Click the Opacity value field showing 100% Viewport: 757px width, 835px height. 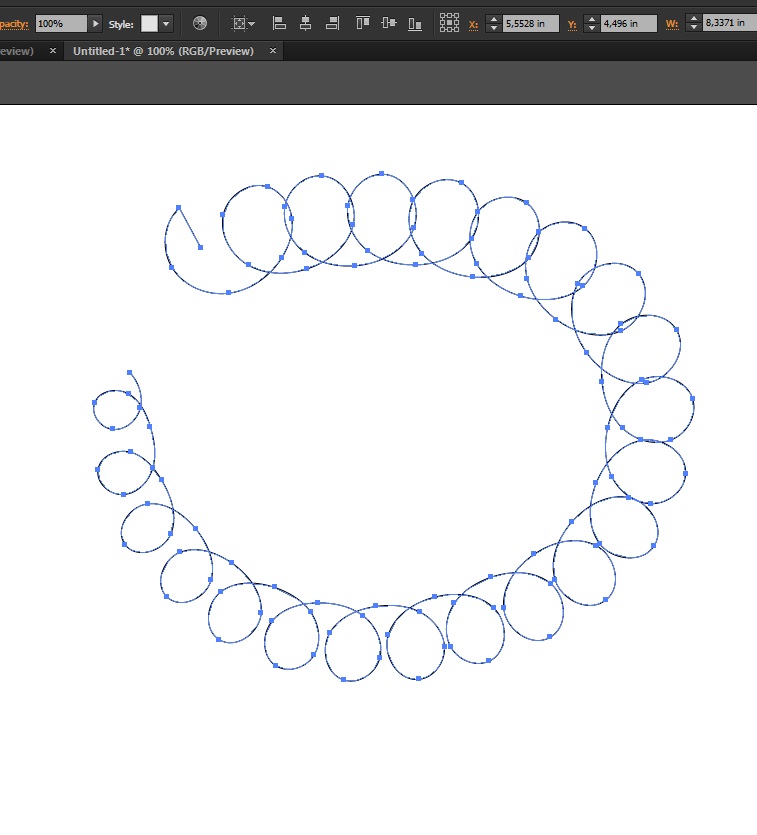tap(61, 23)
